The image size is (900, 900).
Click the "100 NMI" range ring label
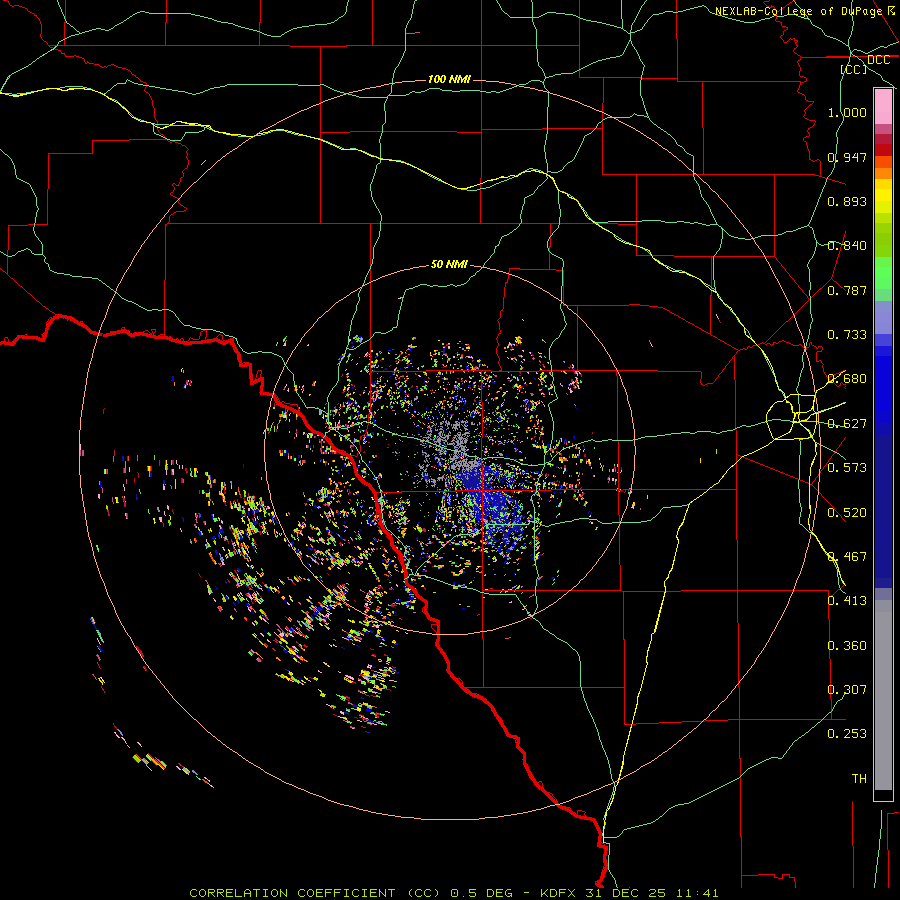point(449,79)
